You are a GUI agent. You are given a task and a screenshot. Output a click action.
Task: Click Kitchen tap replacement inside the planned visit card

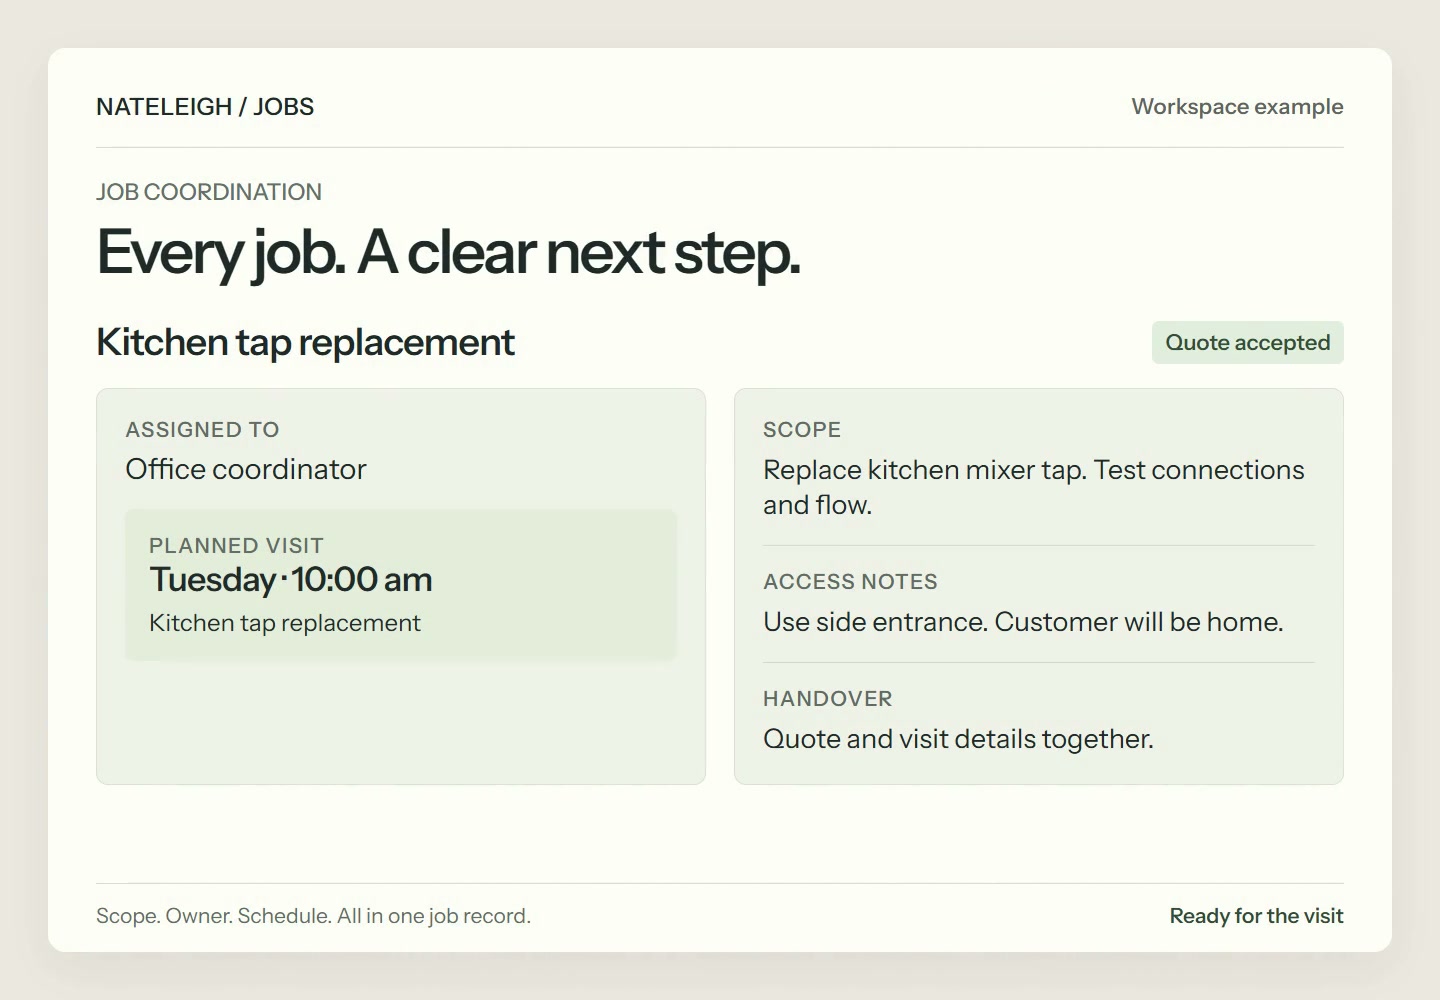coord(285,623)
